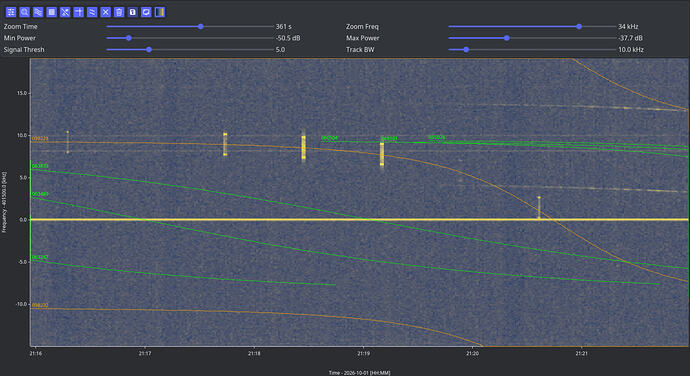The height and width of the screenshot is (376, 690).
Task: Toggle the padlock lock icon
Action: click(132, 12)
